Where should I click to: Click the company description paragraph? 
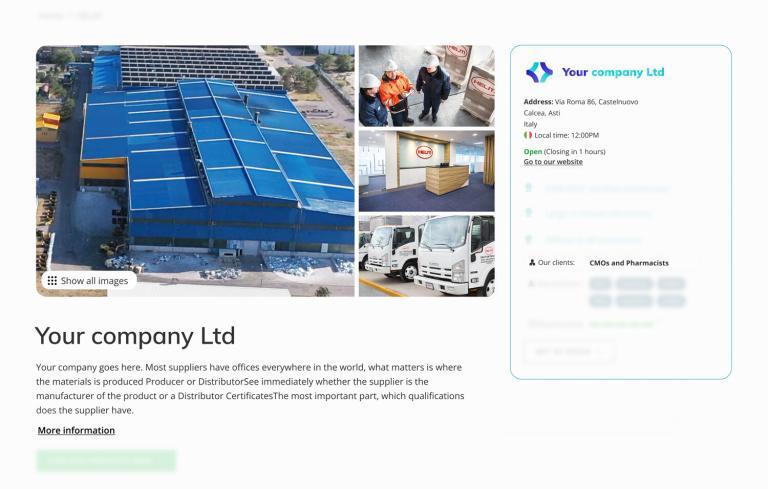click(x=250, y=389)
